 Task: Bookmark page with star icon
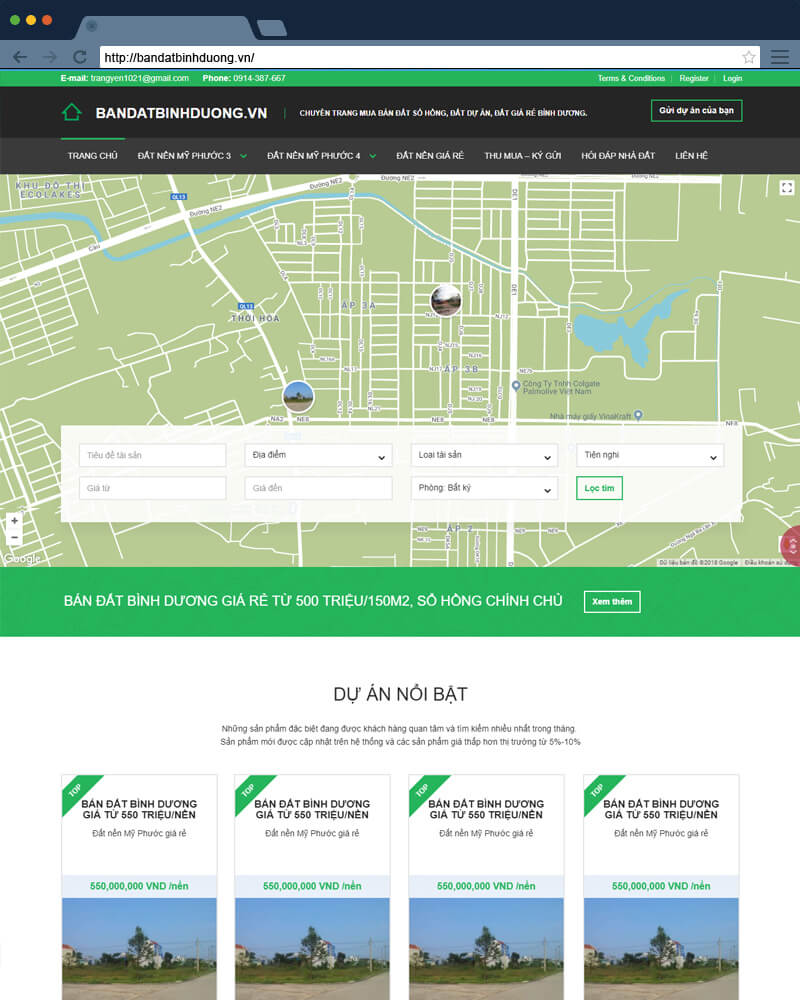coord(749,57)
